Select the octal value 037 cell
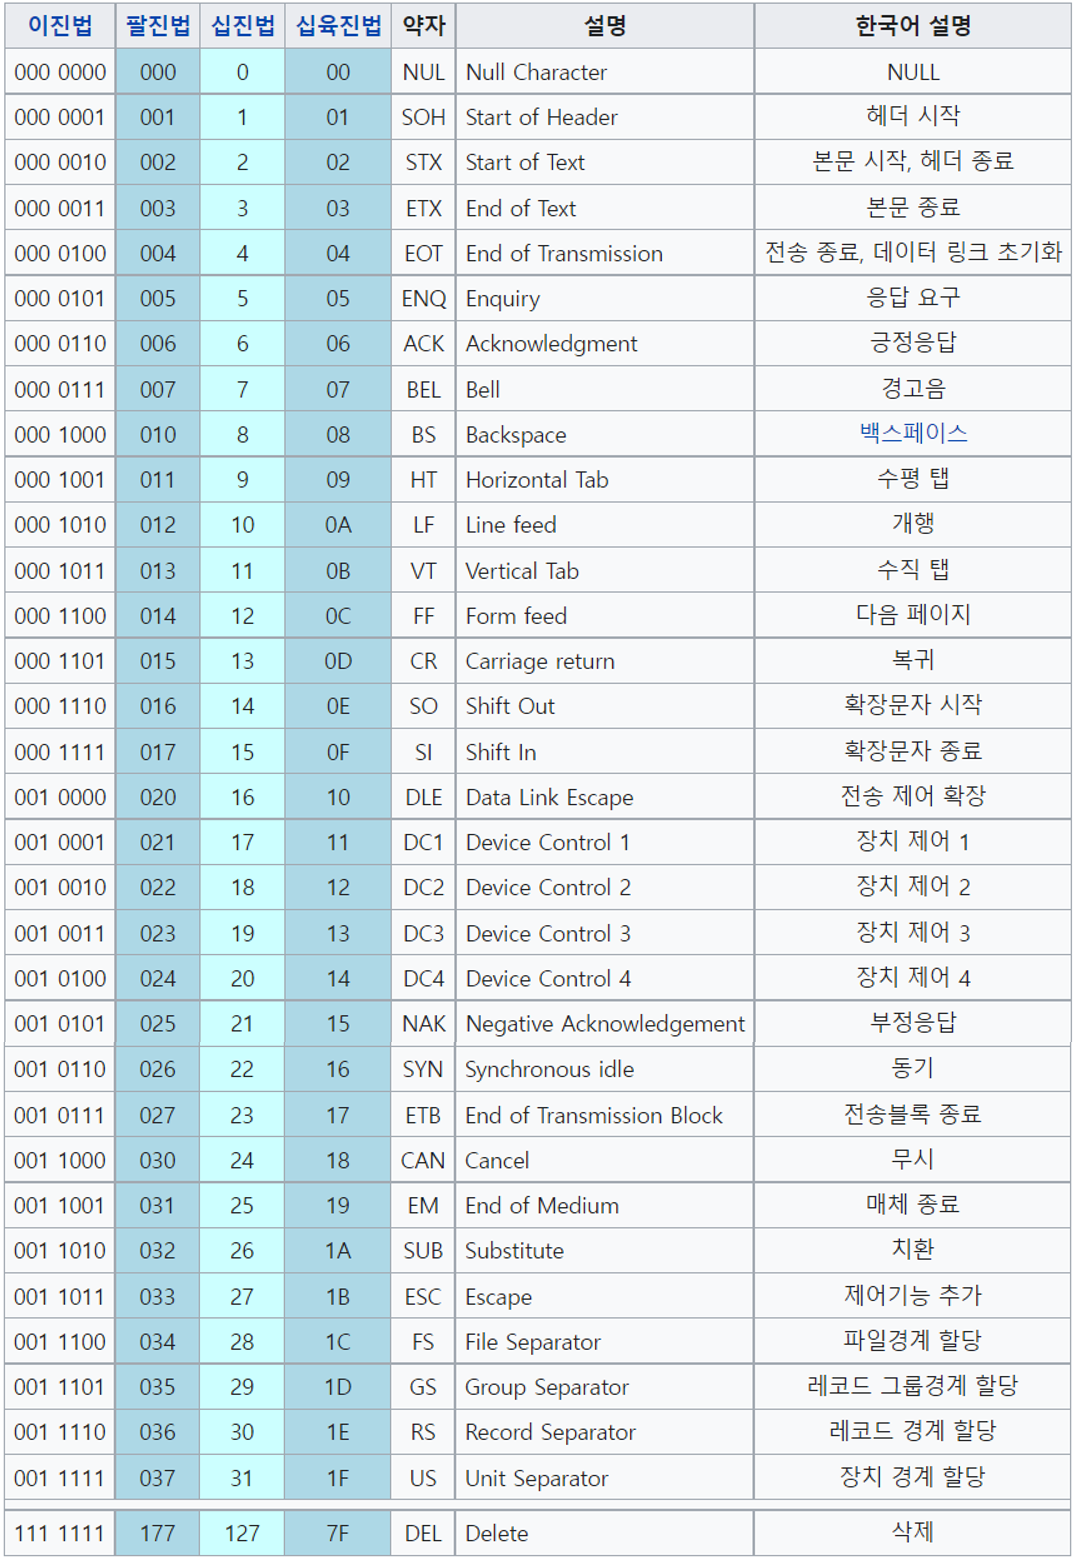The width and height of the screenshot is (1077, 1560). coord(158,1477)
